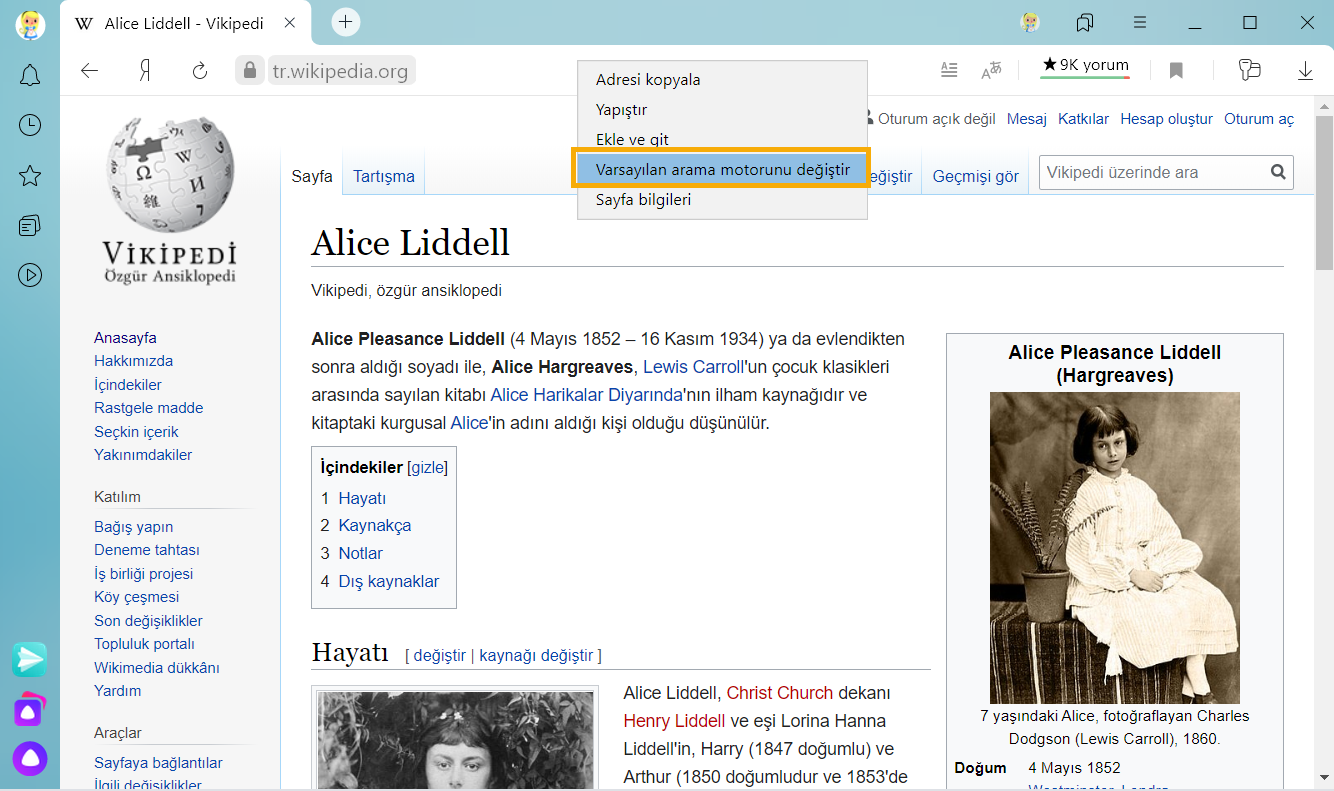The image size is (1334, 791).
Task: Go back with the arrow button
Action: [x=90, y=71]
